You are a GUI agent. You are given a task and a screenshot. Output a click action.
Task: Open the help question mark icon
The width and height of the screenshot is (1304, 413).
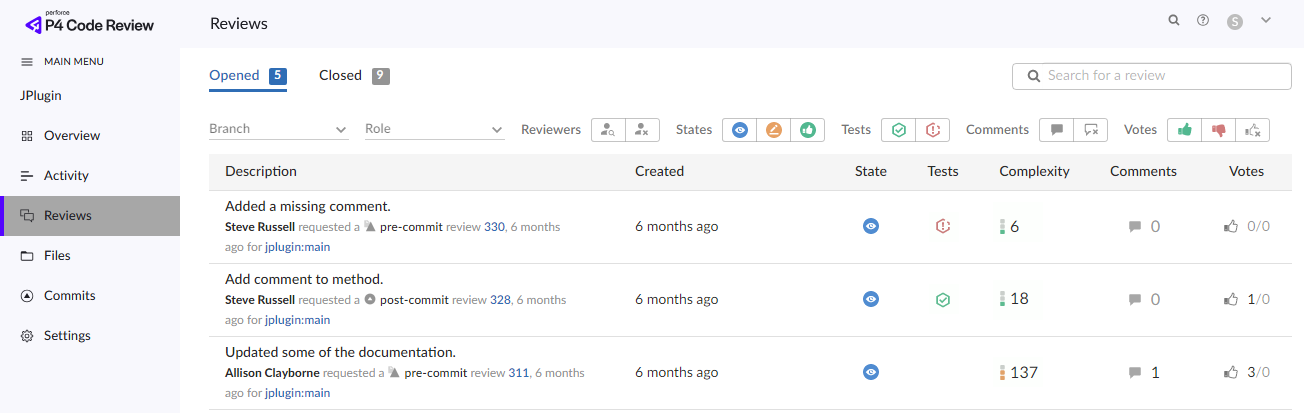coord(1203,20)
